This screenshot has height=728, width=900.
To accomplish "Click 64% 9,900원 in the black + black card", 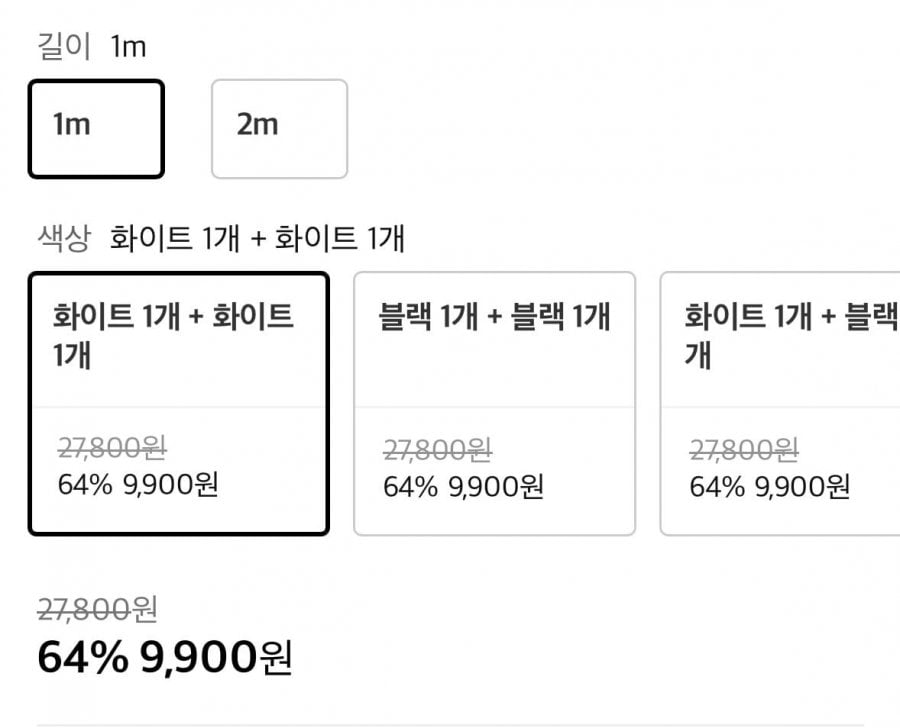I will click(463, 487).
